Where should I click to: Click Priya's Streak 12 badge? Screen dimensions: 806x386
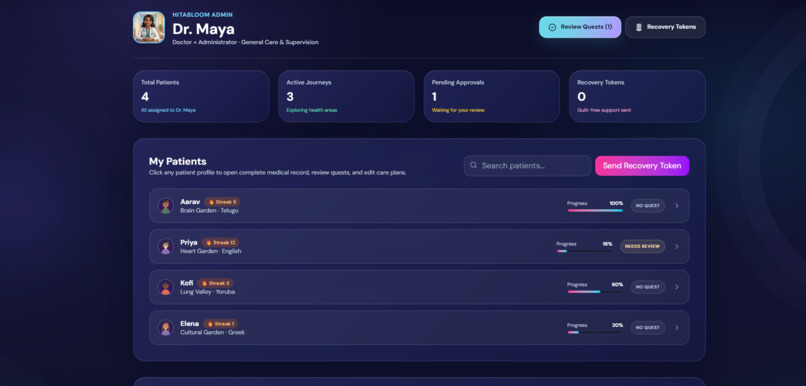(220, 242)
